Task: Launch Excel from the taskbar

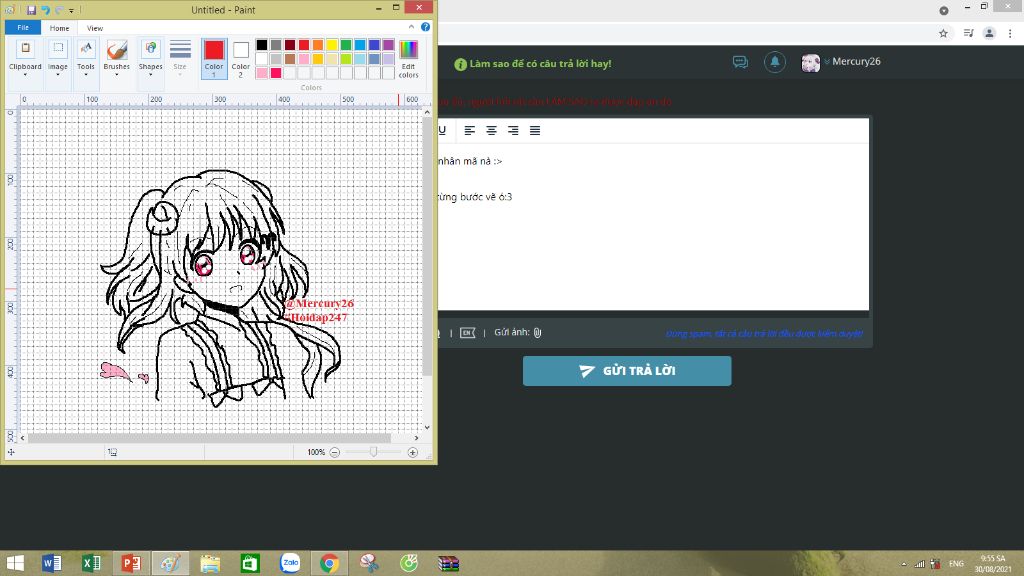Action: click(91, 563)
